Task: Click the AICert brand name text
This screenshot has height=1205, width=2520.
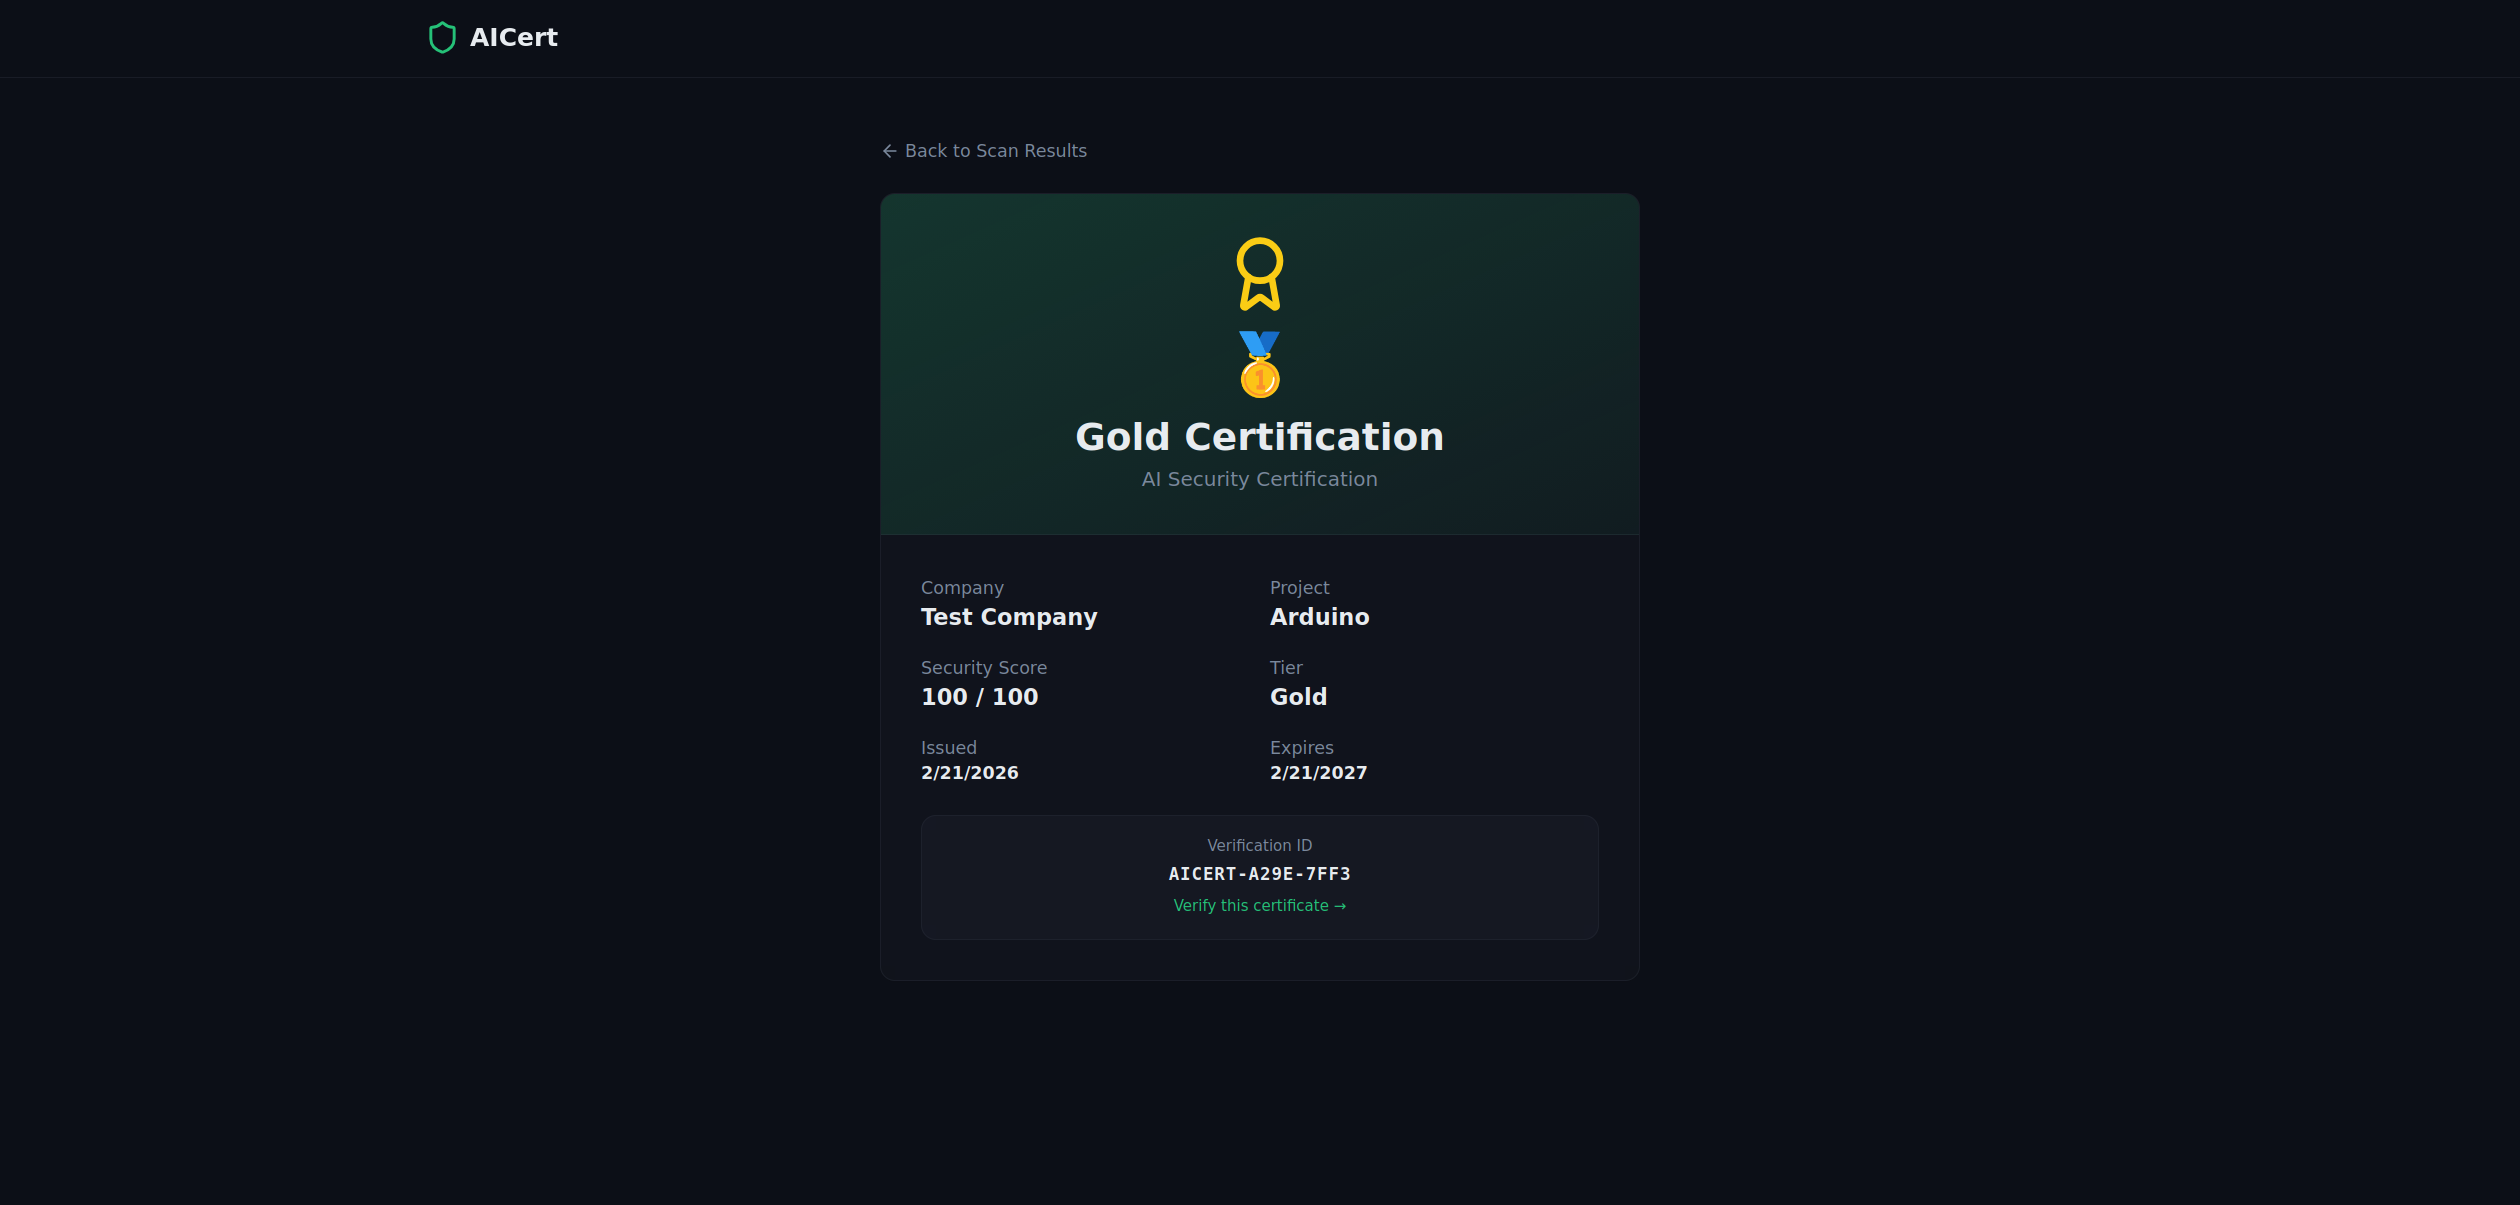Action: click(513, 38)
